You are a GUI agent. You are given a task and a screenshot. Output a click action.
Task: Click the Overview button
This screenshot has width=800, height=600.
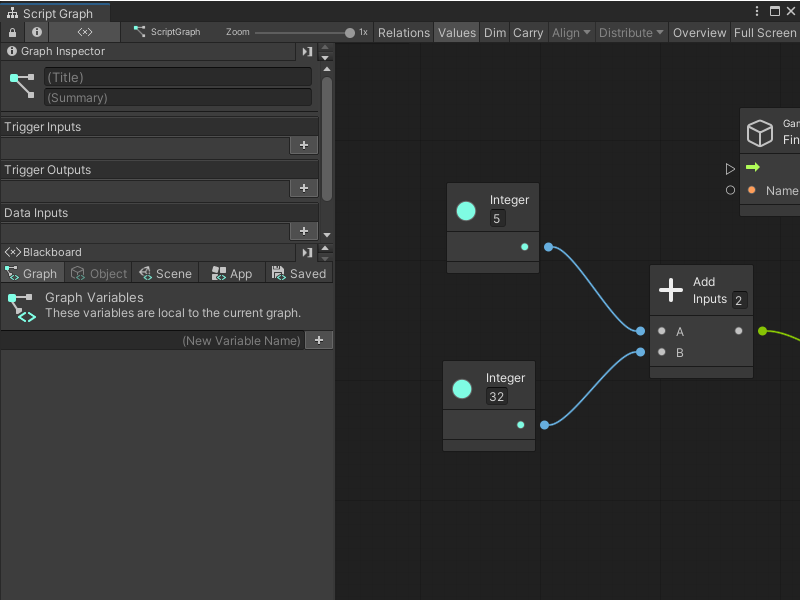point(699,32)
